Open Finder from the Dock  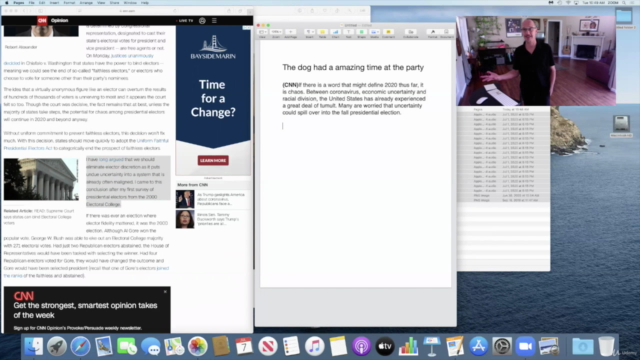point(33,347)
